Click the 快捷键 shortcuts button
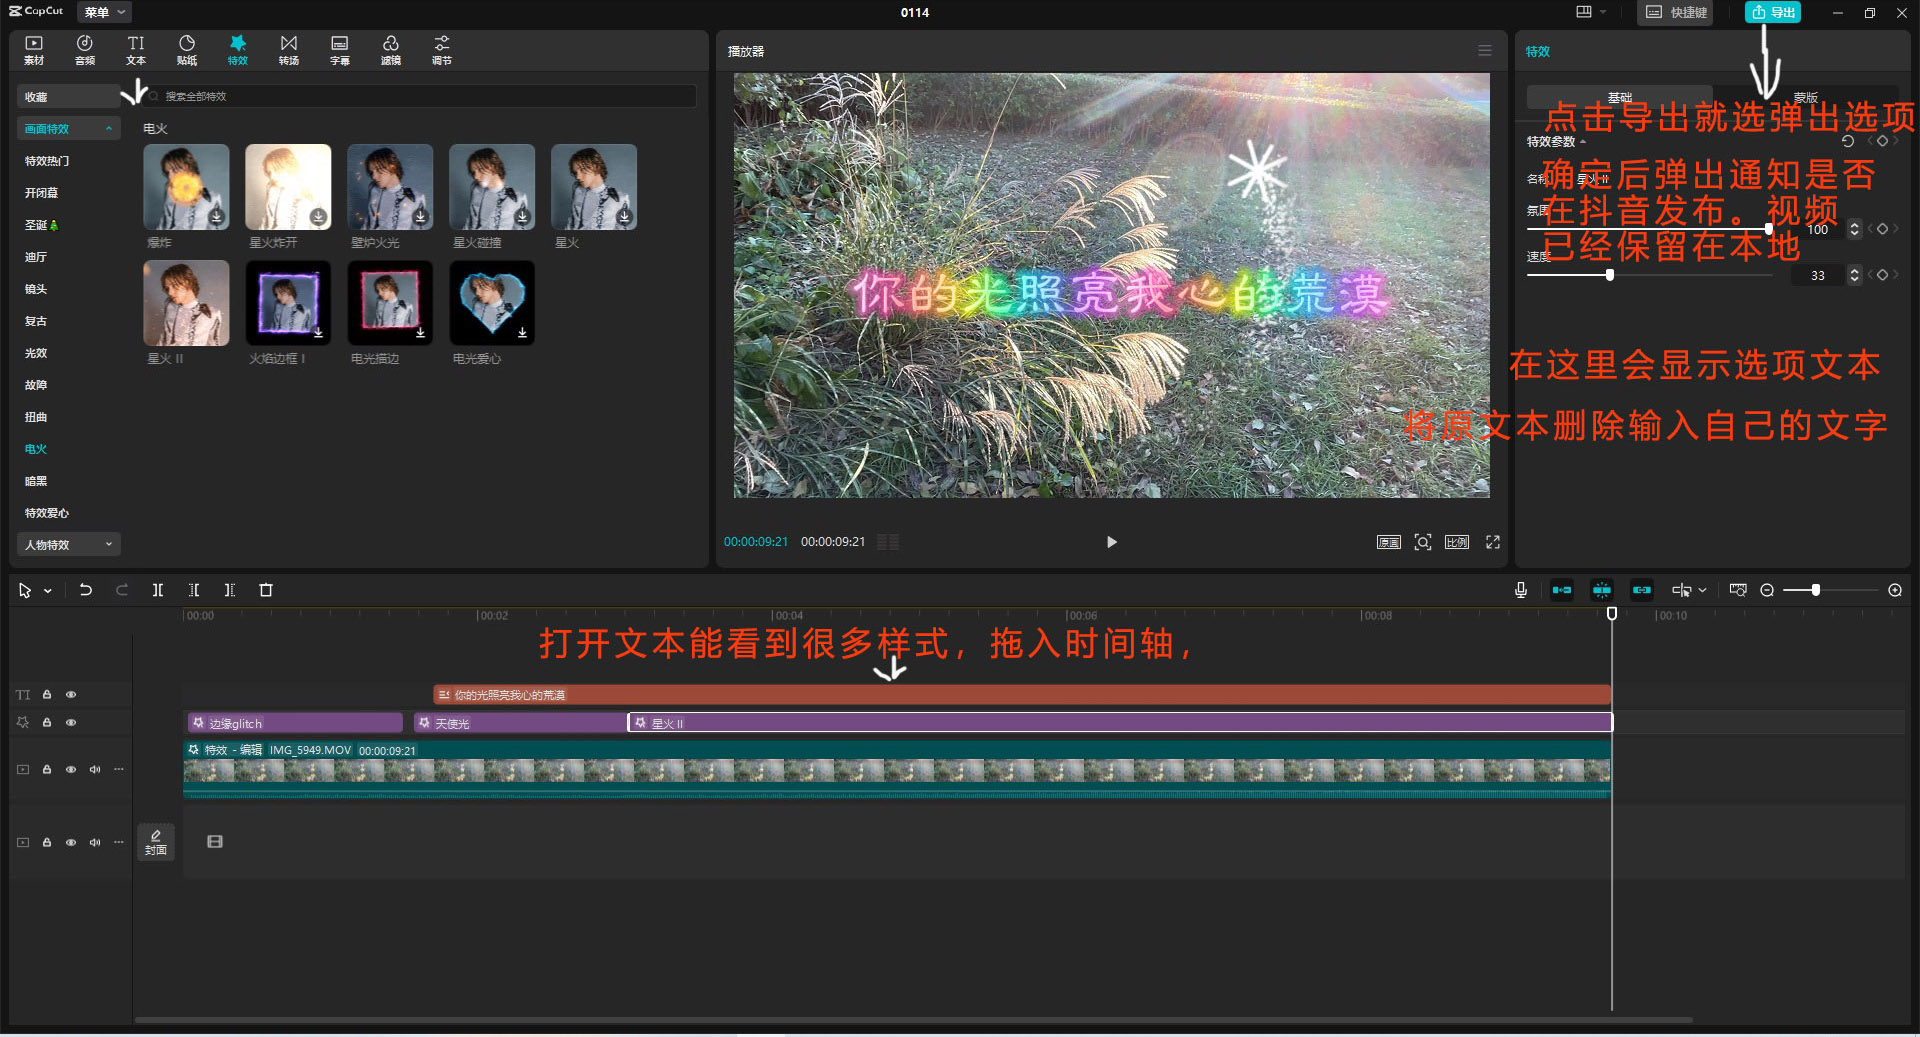Screen dimensions: 1920x1037 click(x=1677, y=12)
